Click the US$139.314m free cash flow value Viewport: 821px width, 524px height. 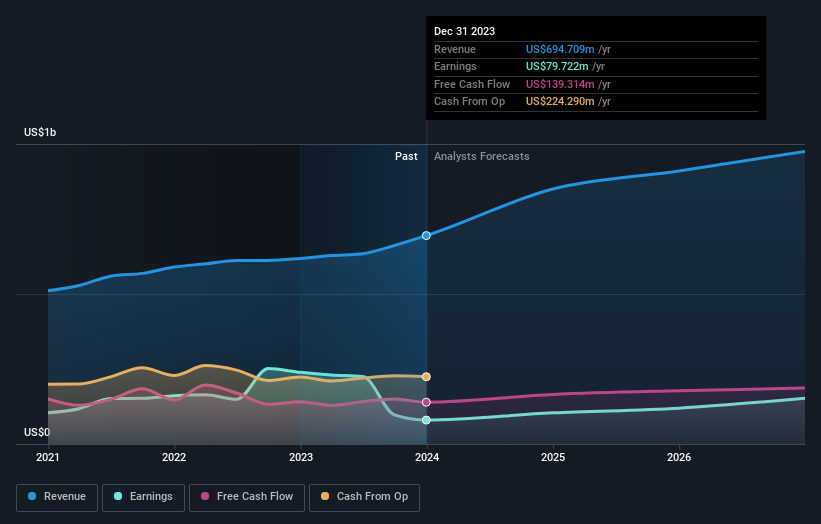[560, 84]
